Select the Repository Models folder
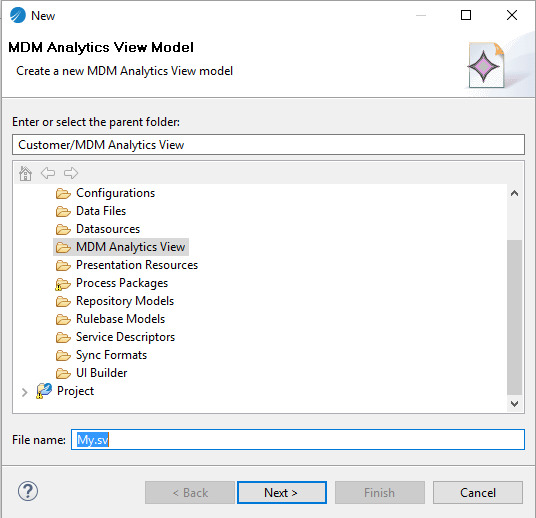 [125, 301]
